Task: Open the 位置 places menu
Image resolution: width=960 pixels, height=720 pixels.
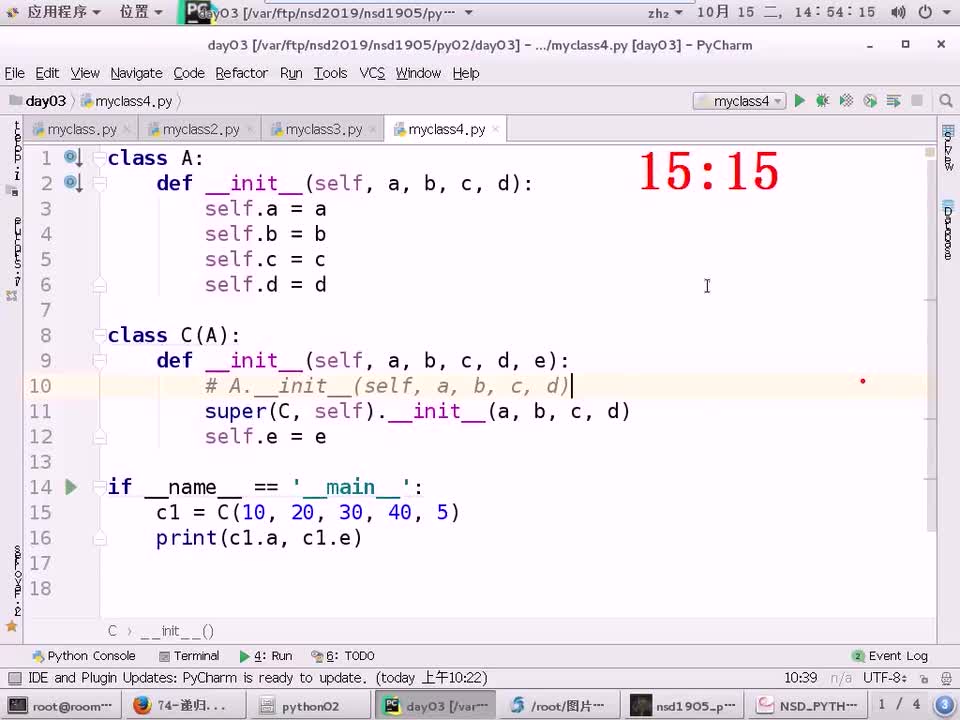Action: 141,12
